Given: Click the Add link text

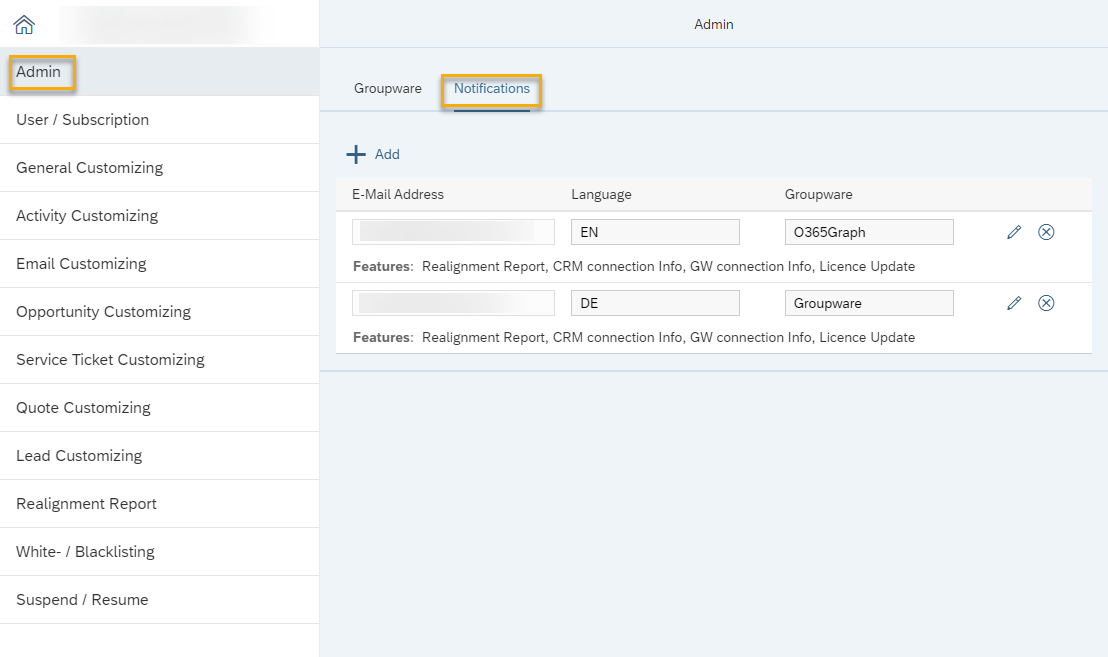Looking at the screenshot, I should coord(387,154).
